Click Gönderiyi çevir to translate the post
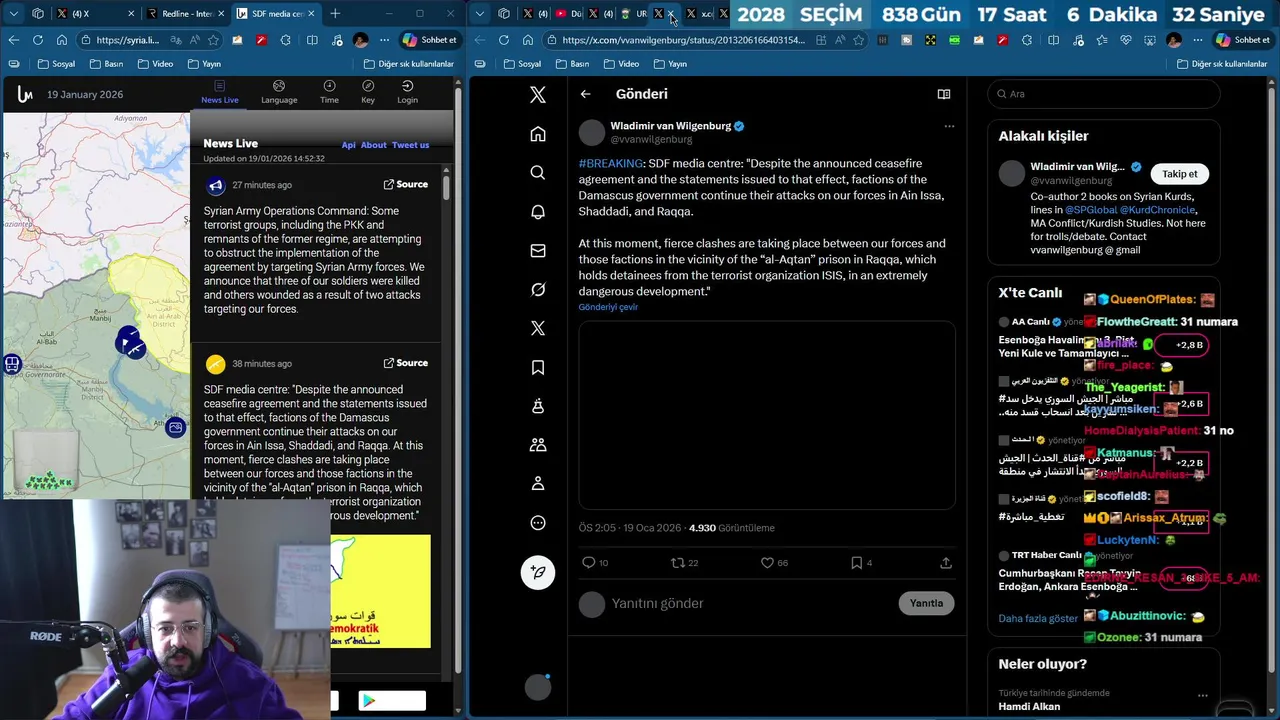The height and width of the screenshot is (720, 1280). point(608,307)
